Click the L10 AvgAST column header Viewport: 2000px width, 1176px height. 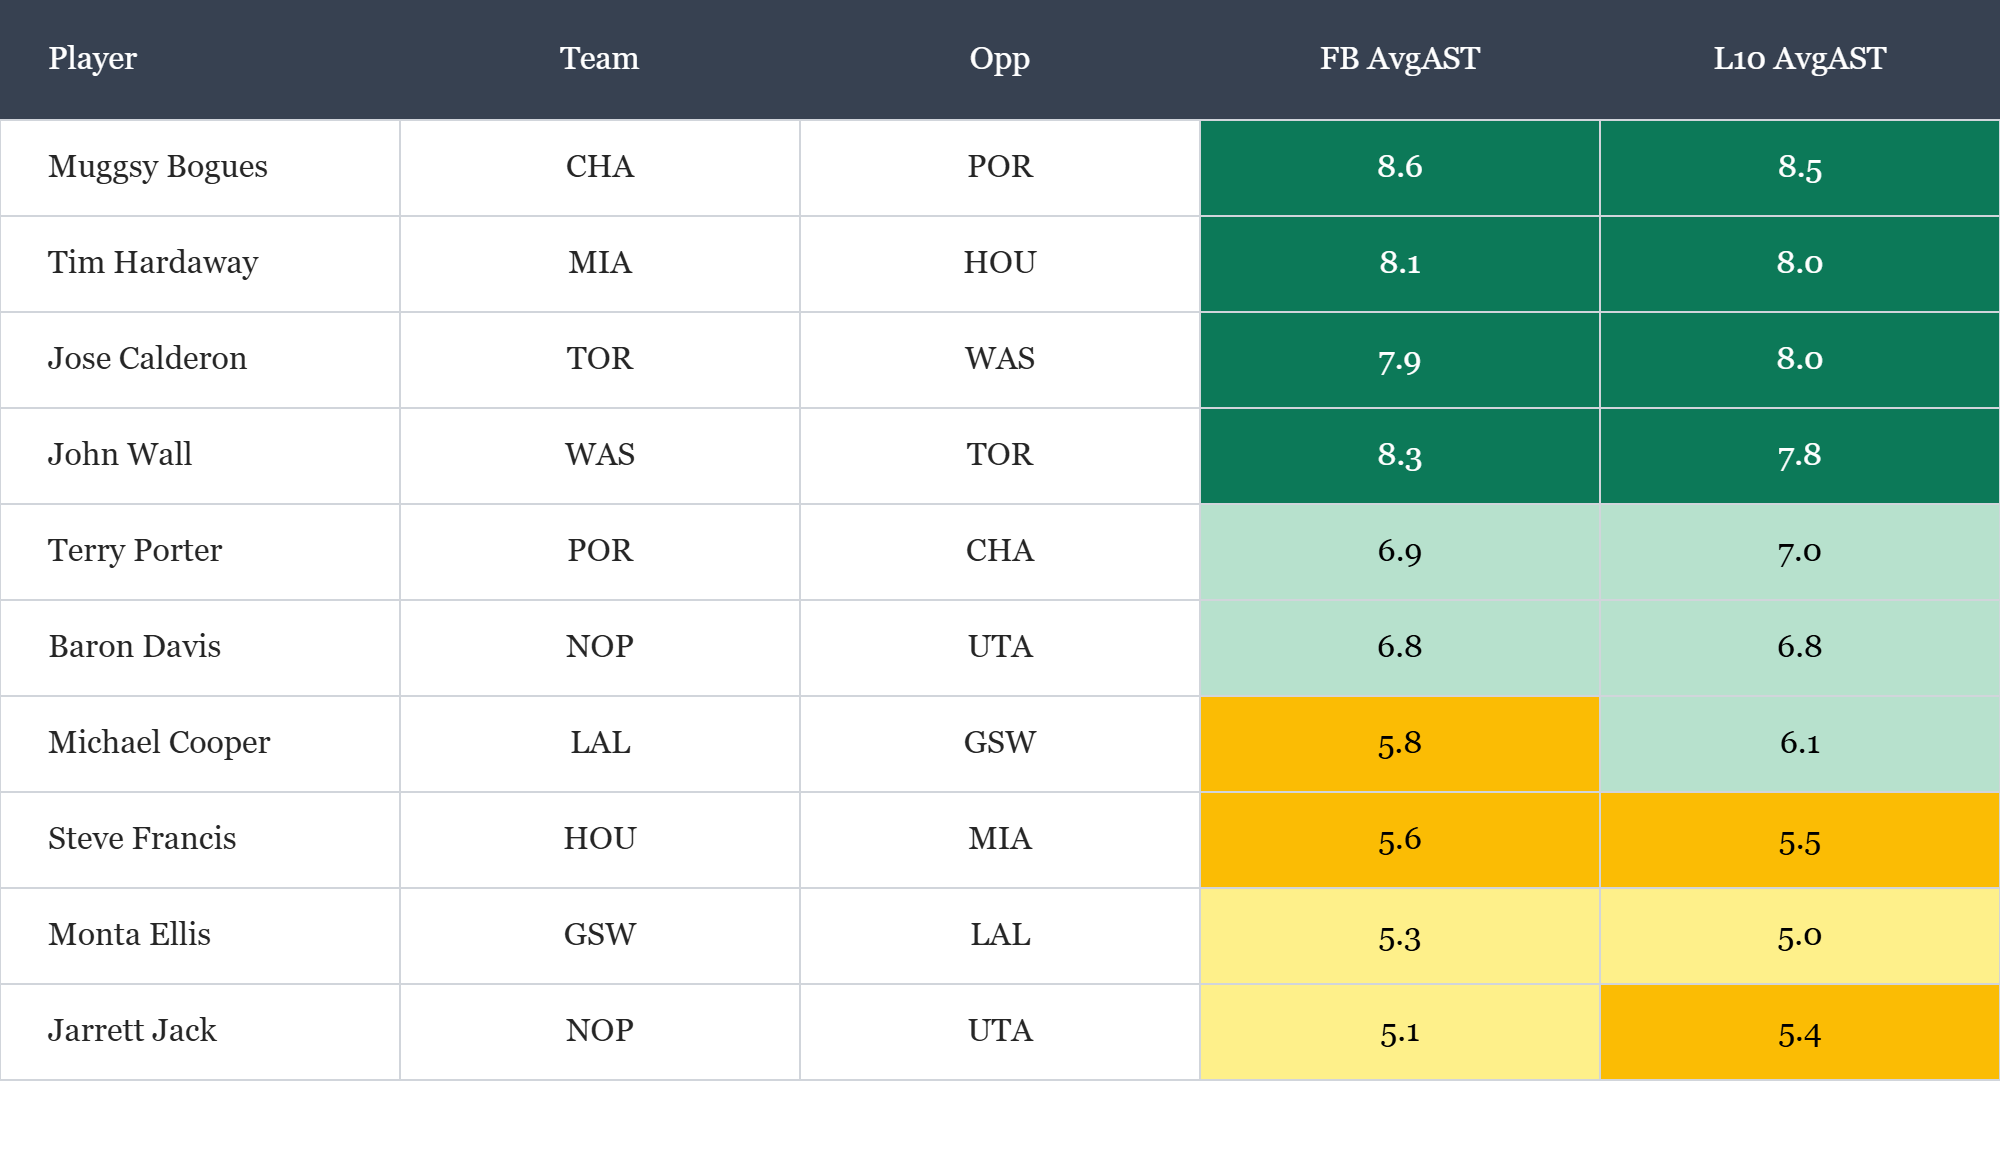[x=1799, y=59]
